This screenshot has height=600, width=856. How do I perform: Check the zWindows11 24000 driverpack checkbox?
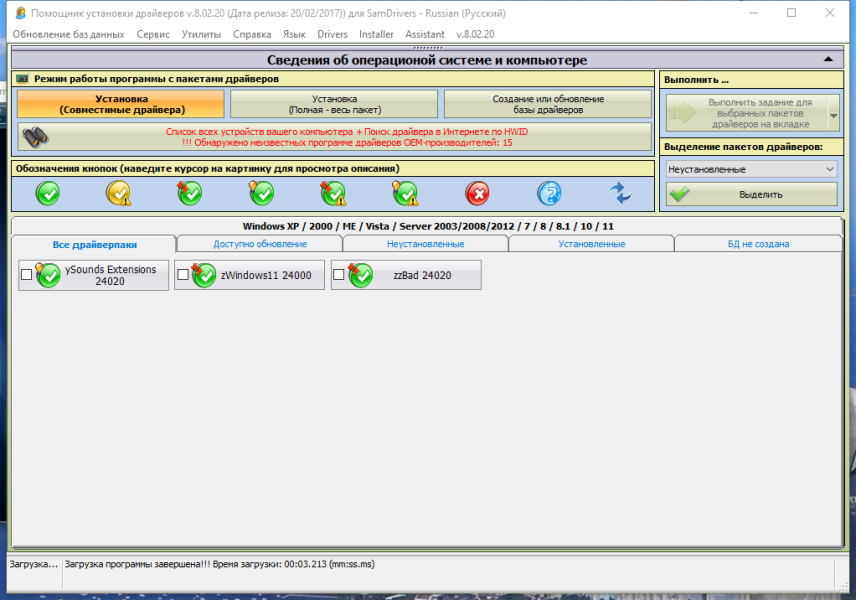point(183,275)
